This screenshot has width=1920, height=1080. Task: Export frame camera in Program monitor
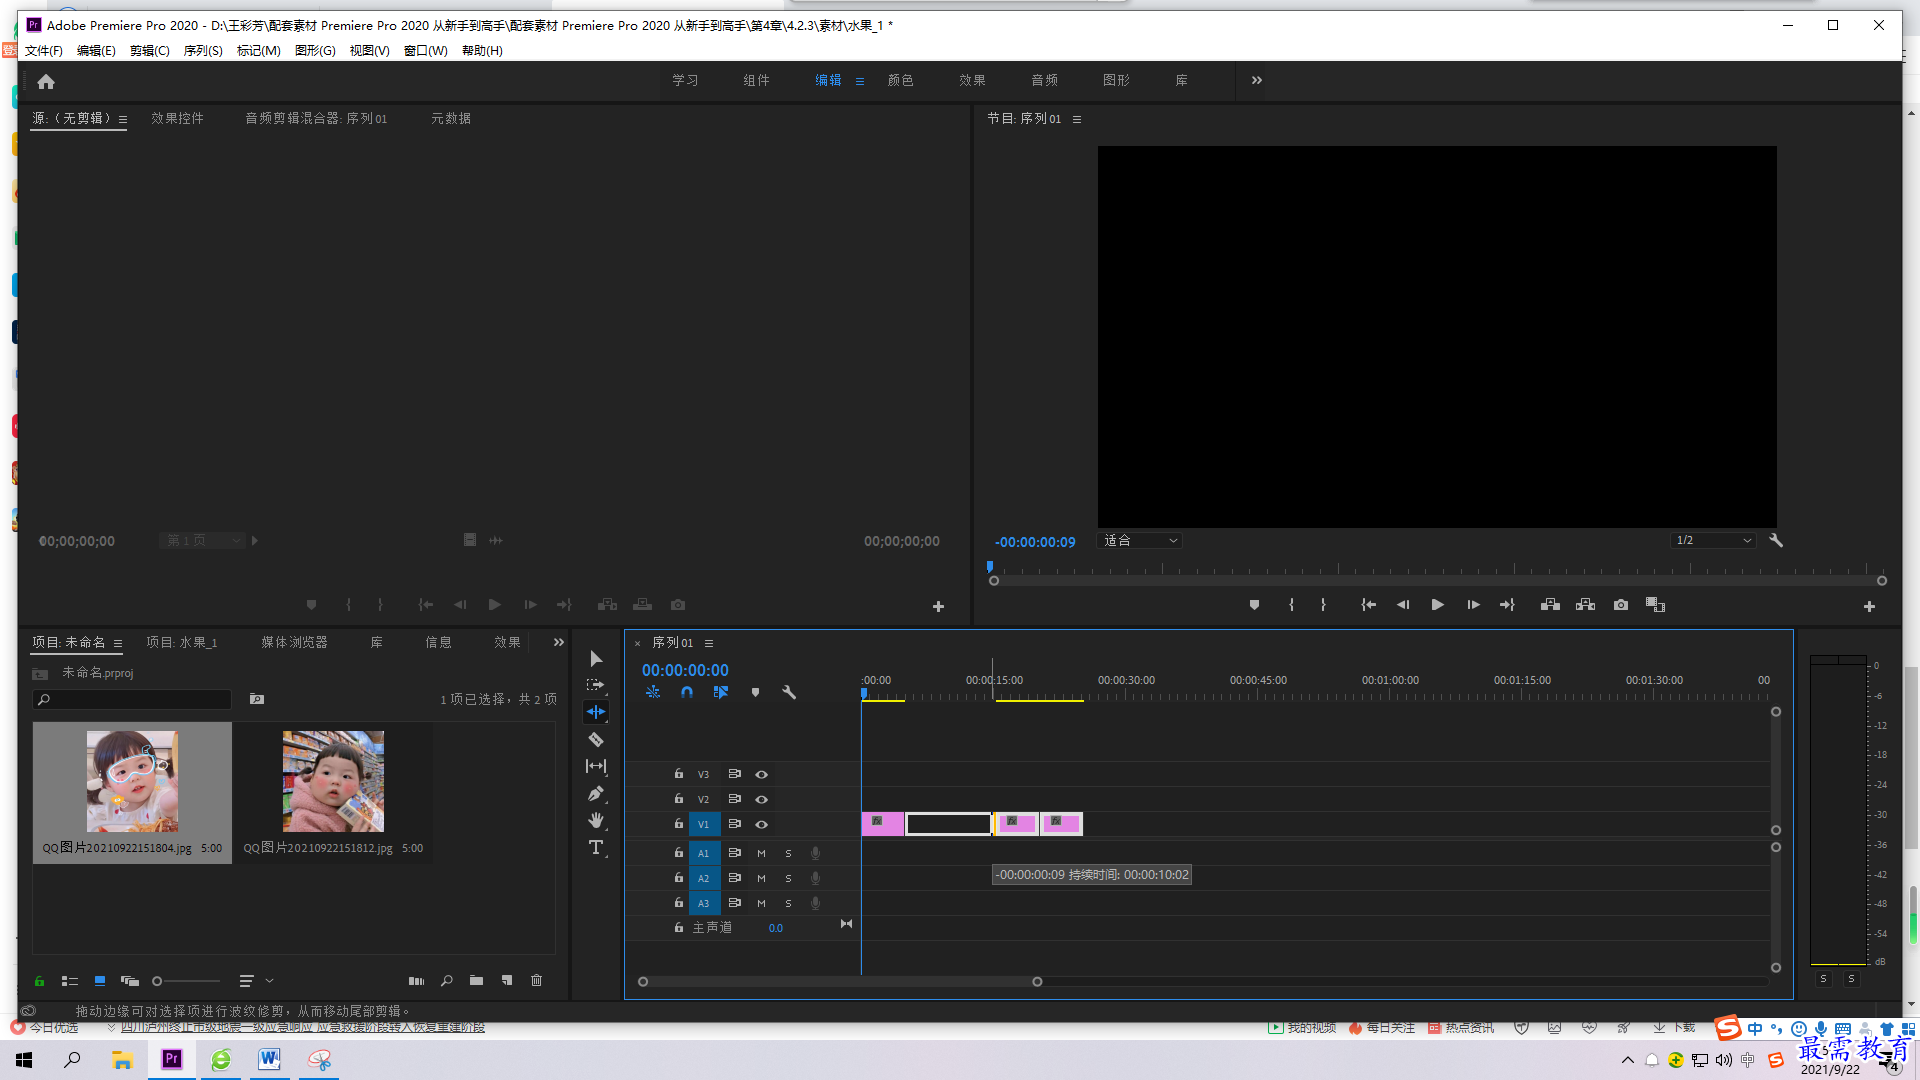coord(1621,605)
